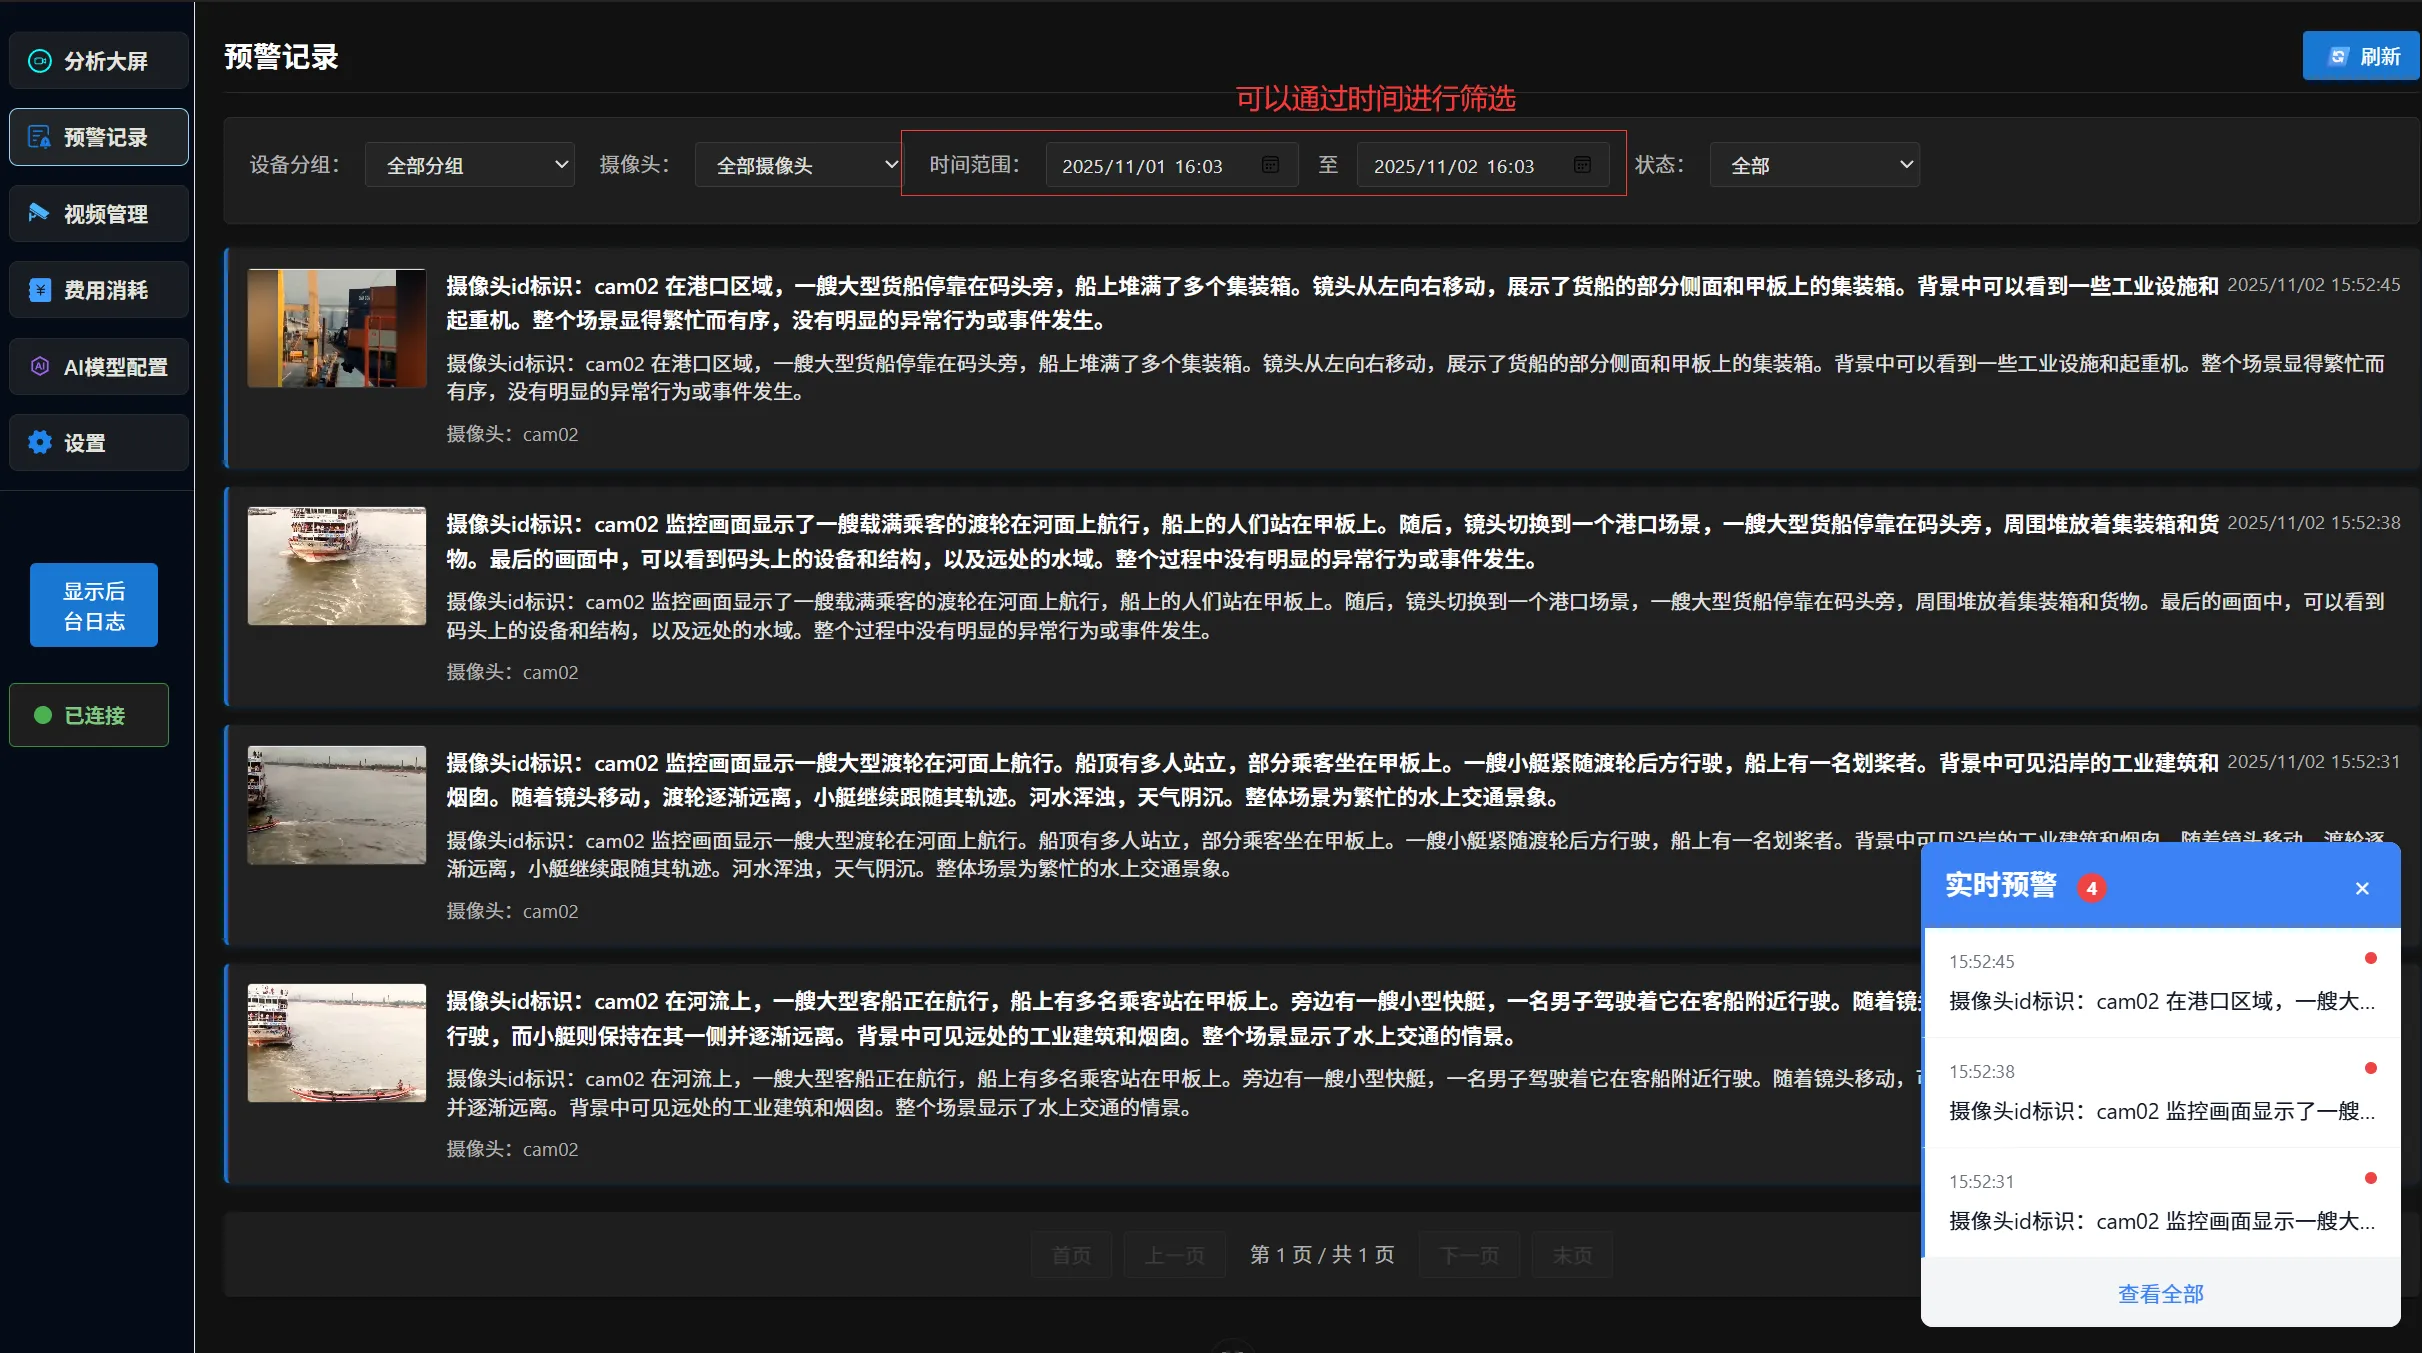The height and width of the screenshot is (1353, 2422).
Task: Open calendar picker on end time field
Action: pyautogui.click(x=1582, y=165)
